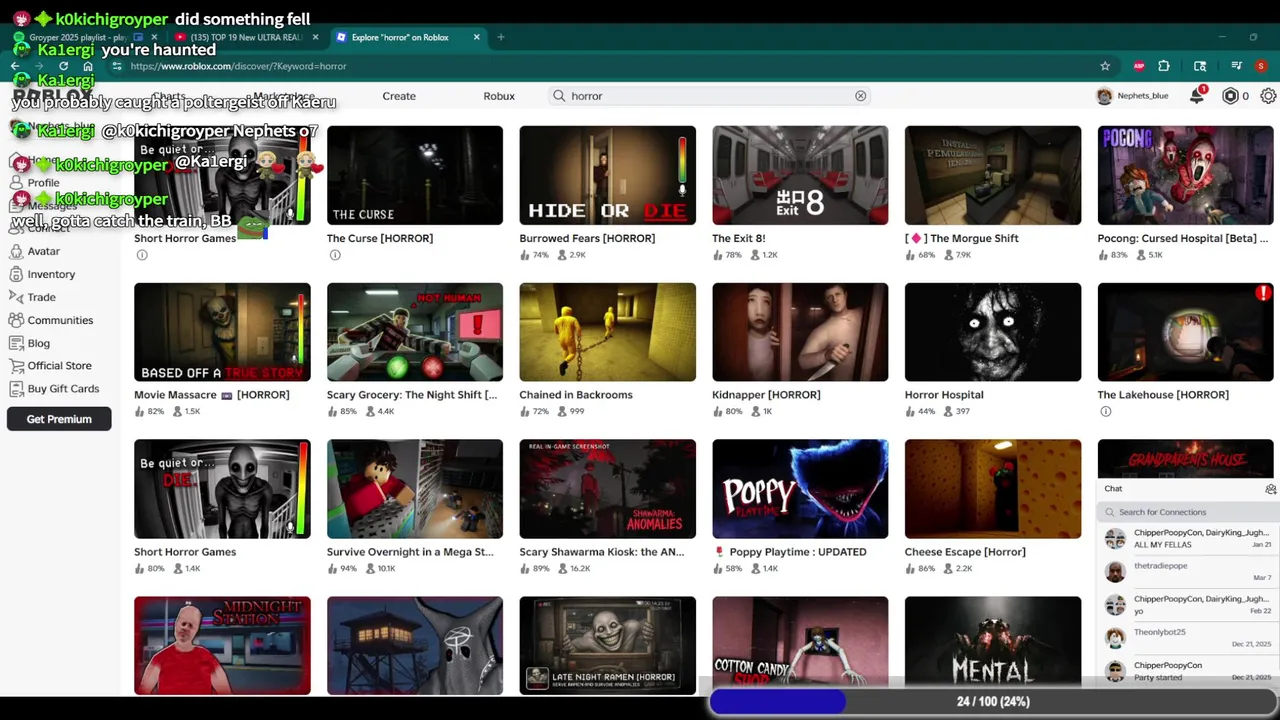The image size is (1280, 720).
Task: Click the create group chat icon
Action: pos(1270,489)
